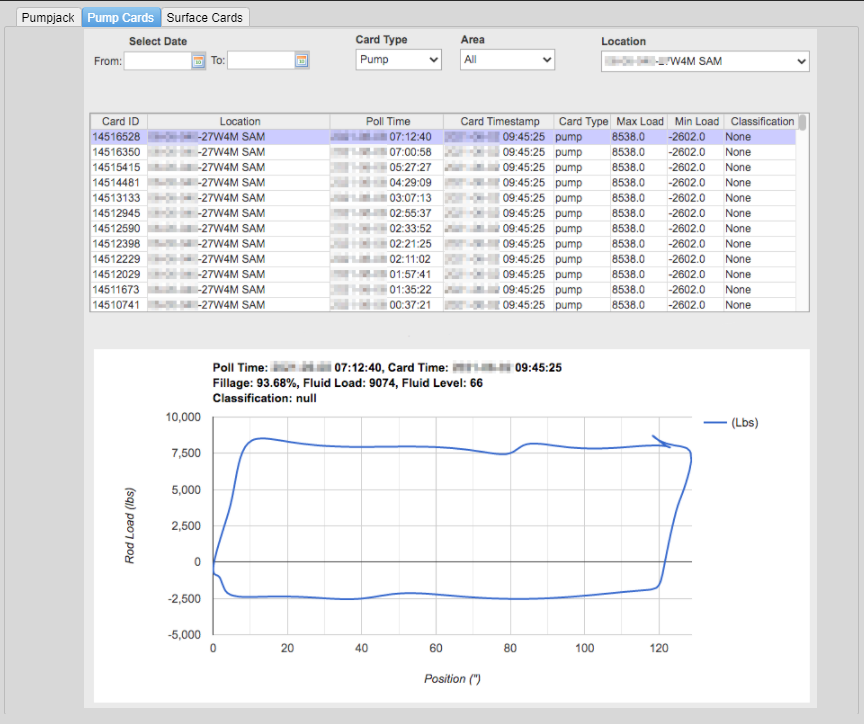
Task: Select card row 14512398
Action: pyautogui.click(x=444, y=244)
